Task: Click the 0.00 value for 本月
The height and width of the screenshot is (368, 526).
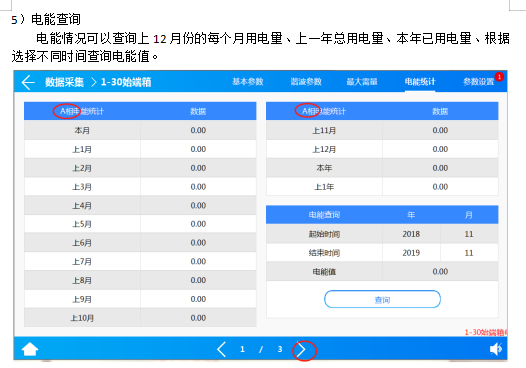Action: (198, 130)
